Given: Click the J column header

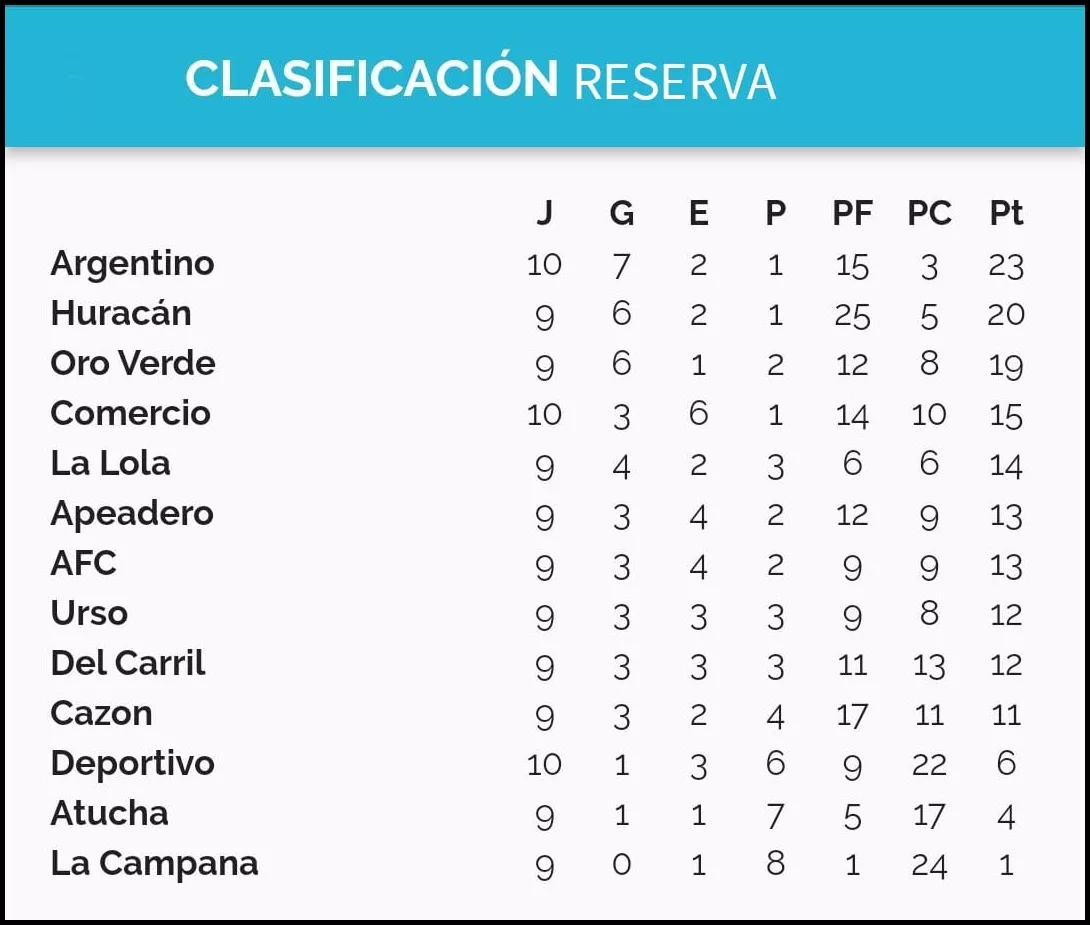Looking at the screenshot, I should click(x=544, y=213).
